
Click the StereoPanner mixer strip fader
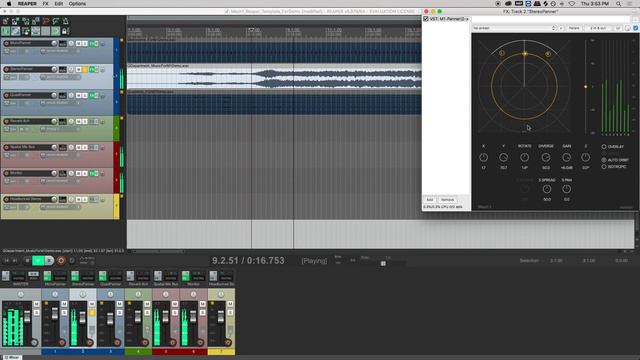(x=82, y=317)
